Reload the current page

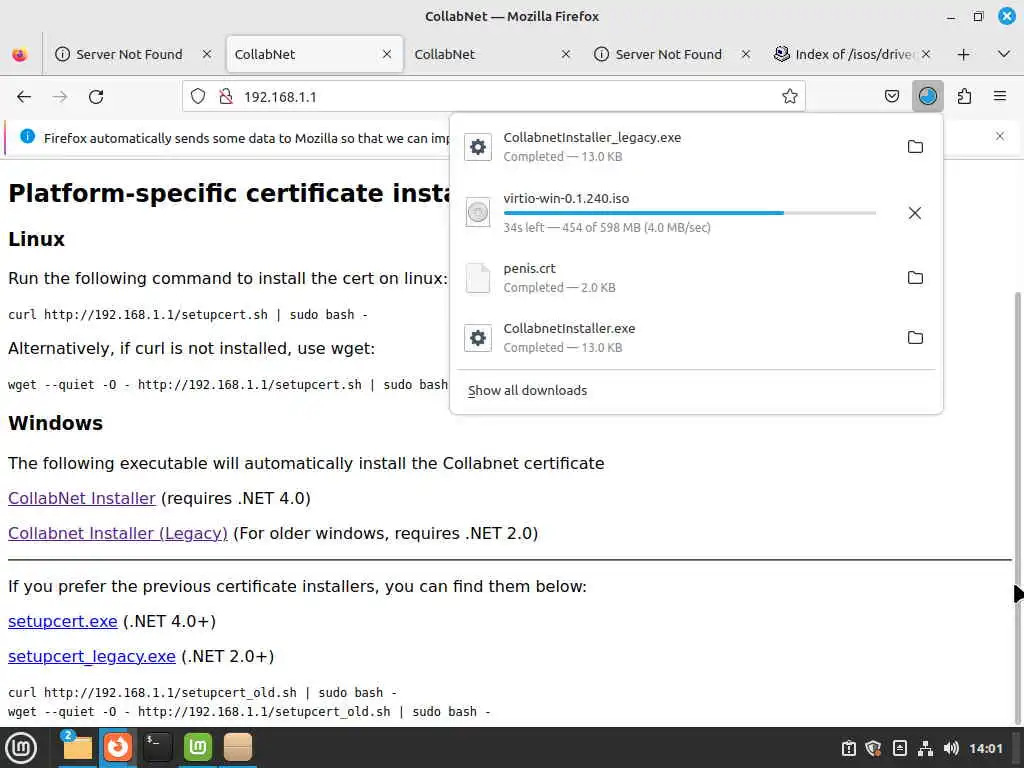pyautogui.click(x=96, y=97)
